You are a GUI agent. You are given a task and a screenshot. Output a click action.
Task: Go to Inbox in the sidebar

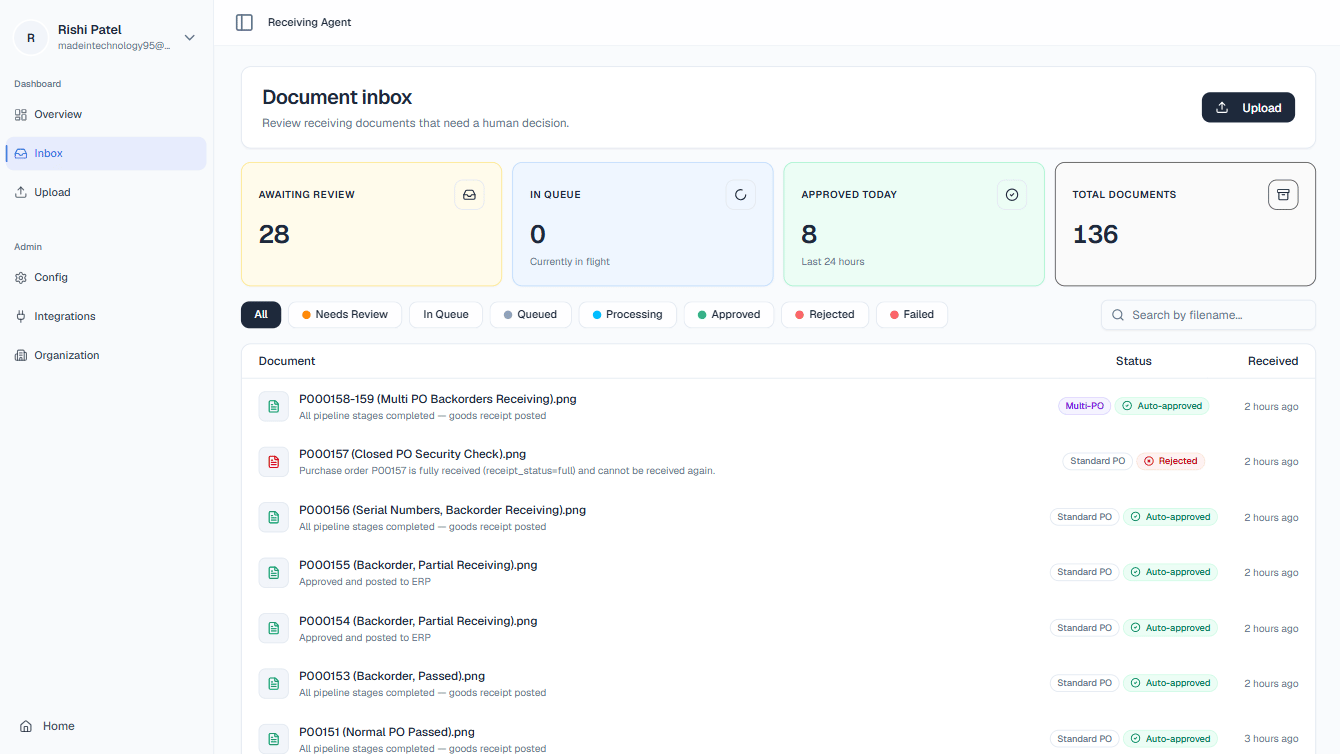[x=106, y=154]
